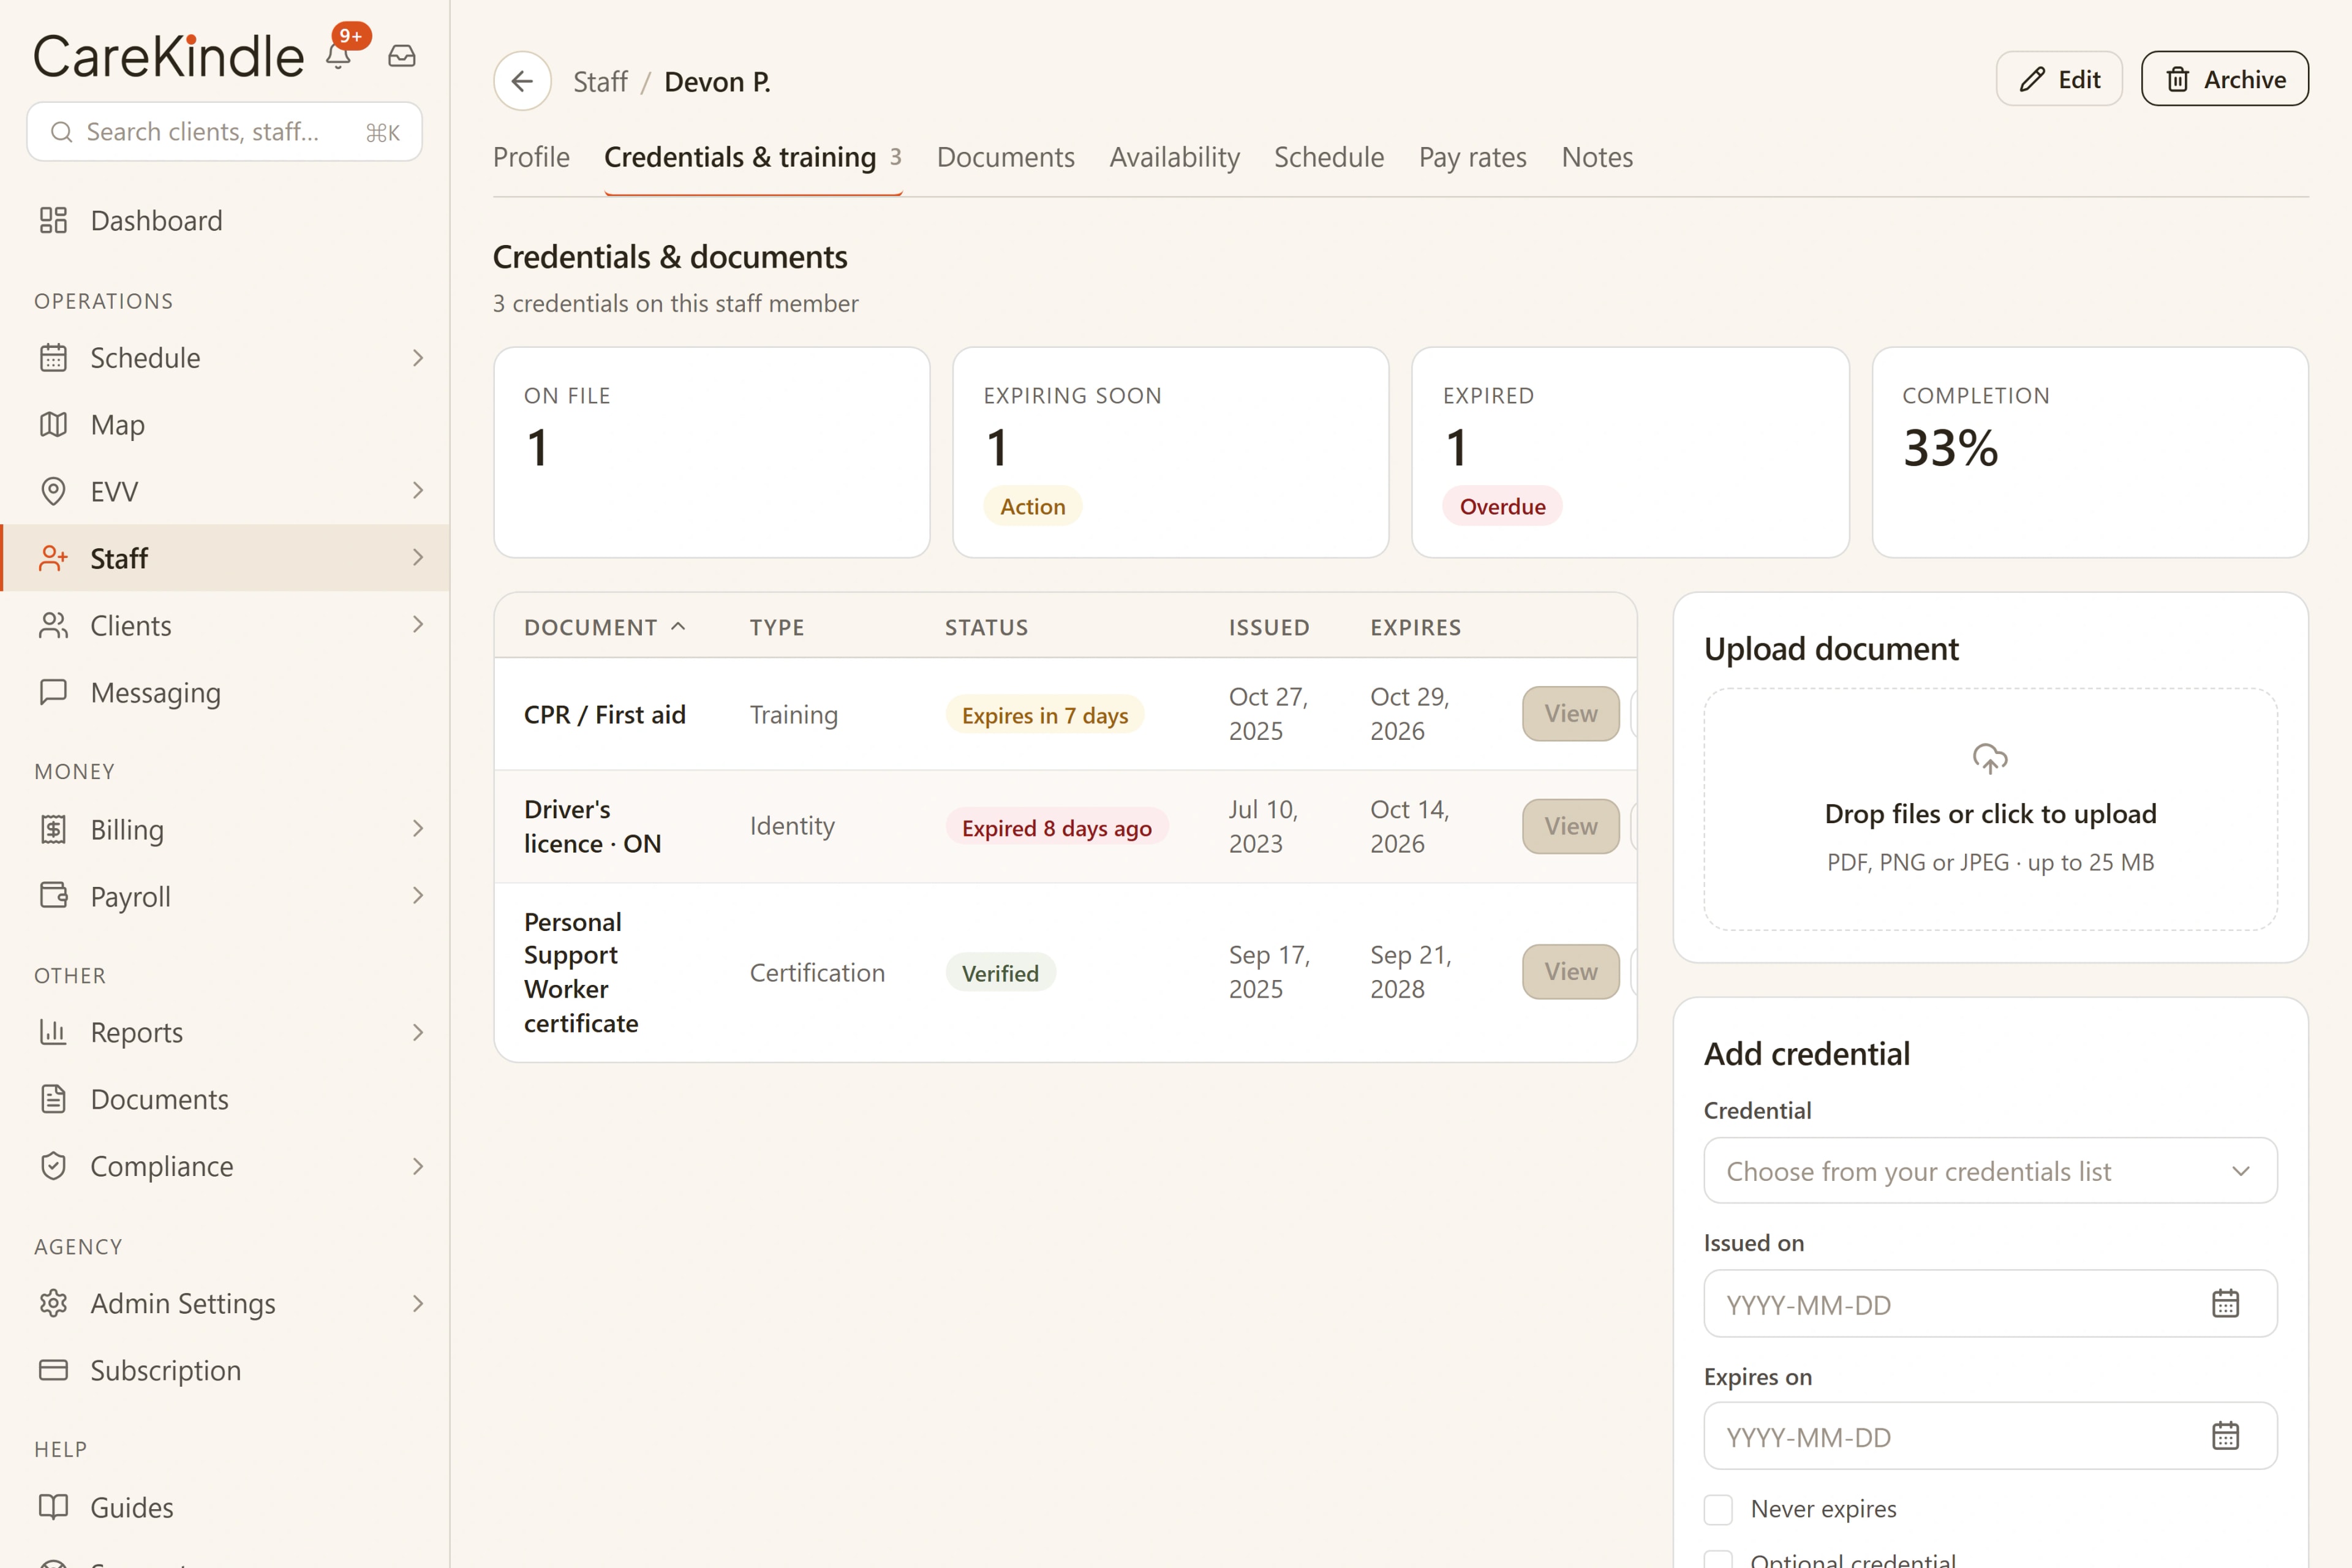The image size is (2352, 1568).
Task: Click the Dashboard grid icon
Action: click(53, 221)
